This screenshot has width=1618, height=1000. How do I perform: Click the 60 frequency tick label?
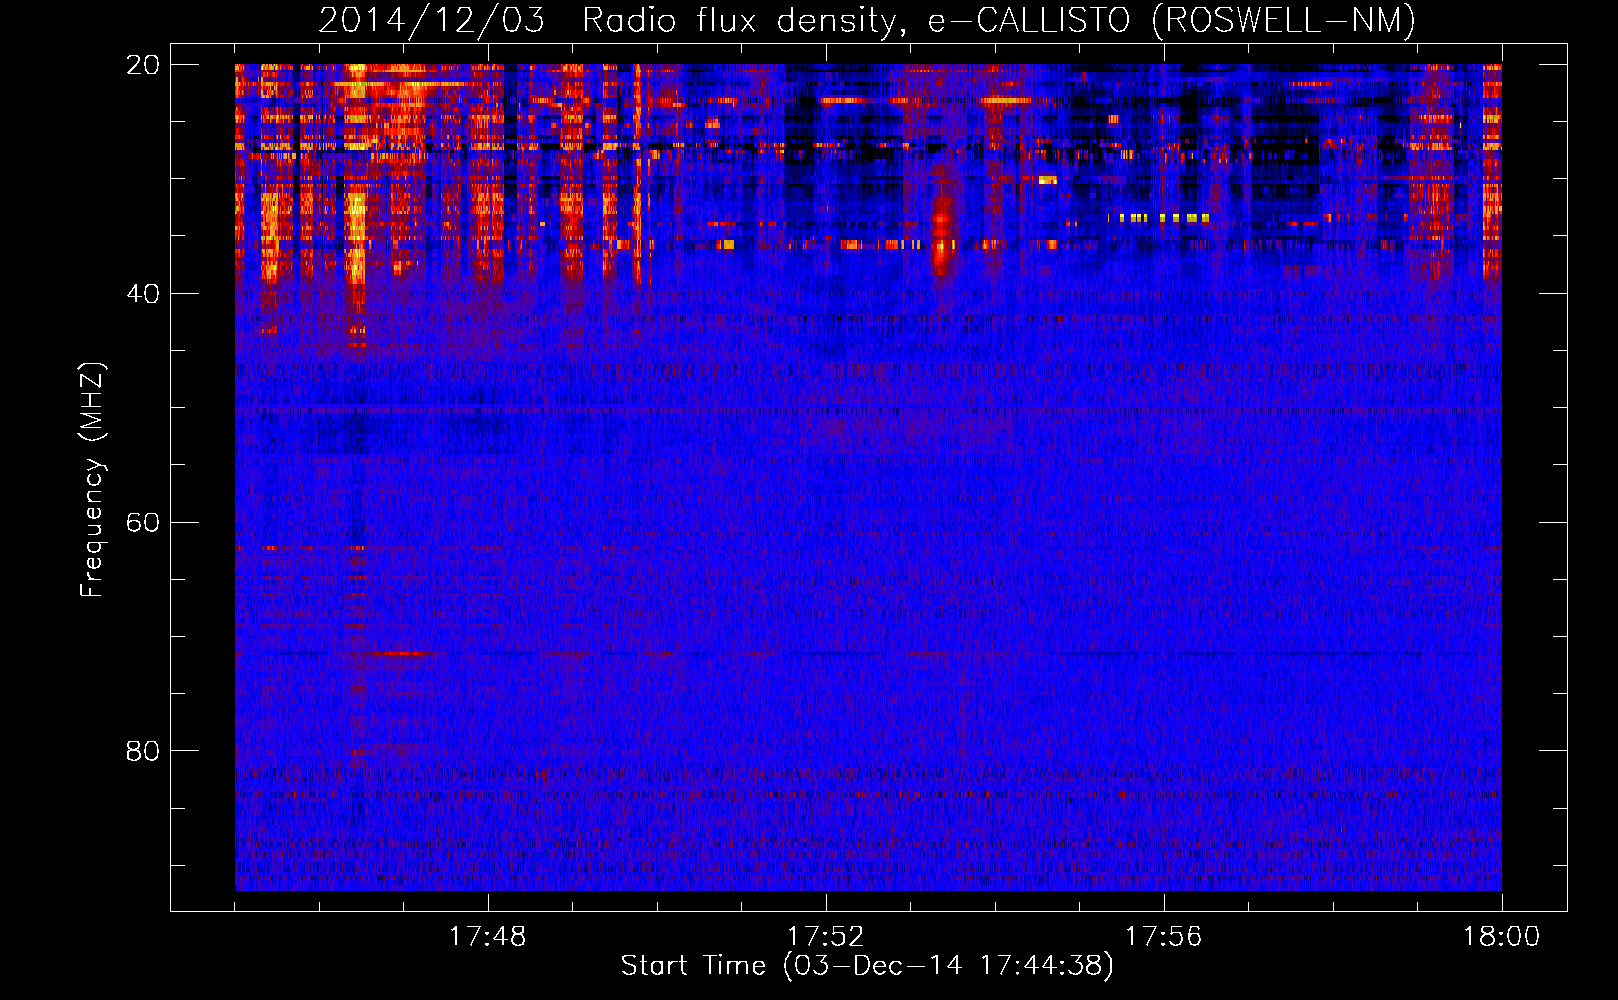[x=142, y=523]
